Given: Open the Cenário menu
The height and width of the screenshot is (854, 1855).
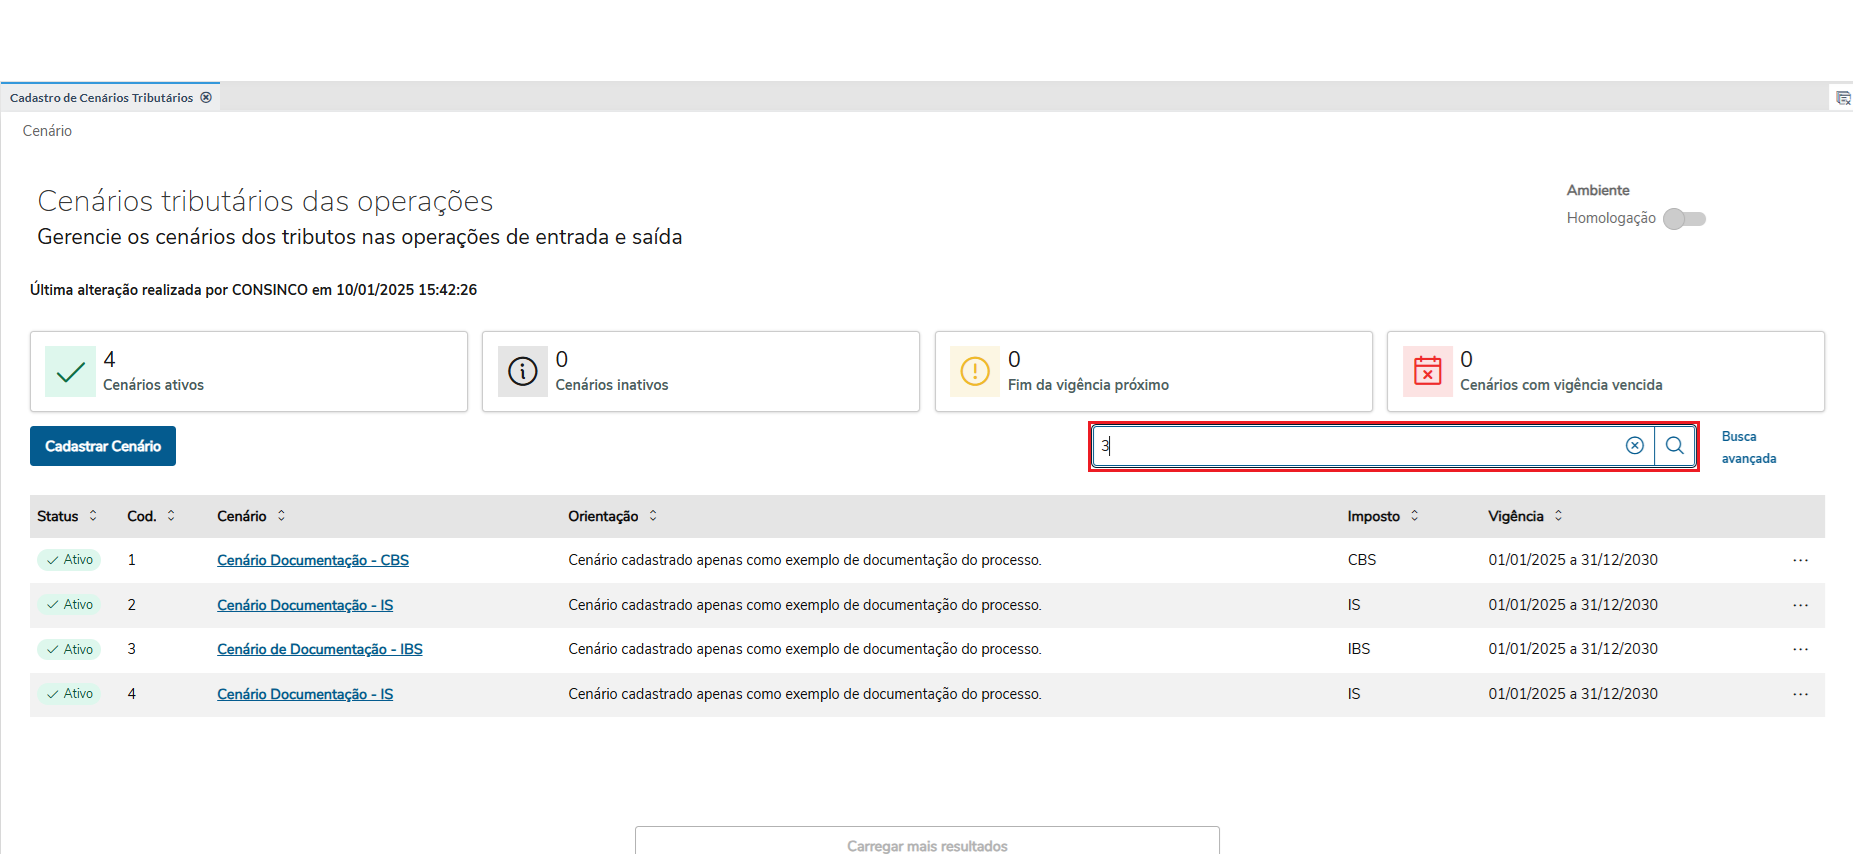Looking at the screenshot, I should [47, 131].
